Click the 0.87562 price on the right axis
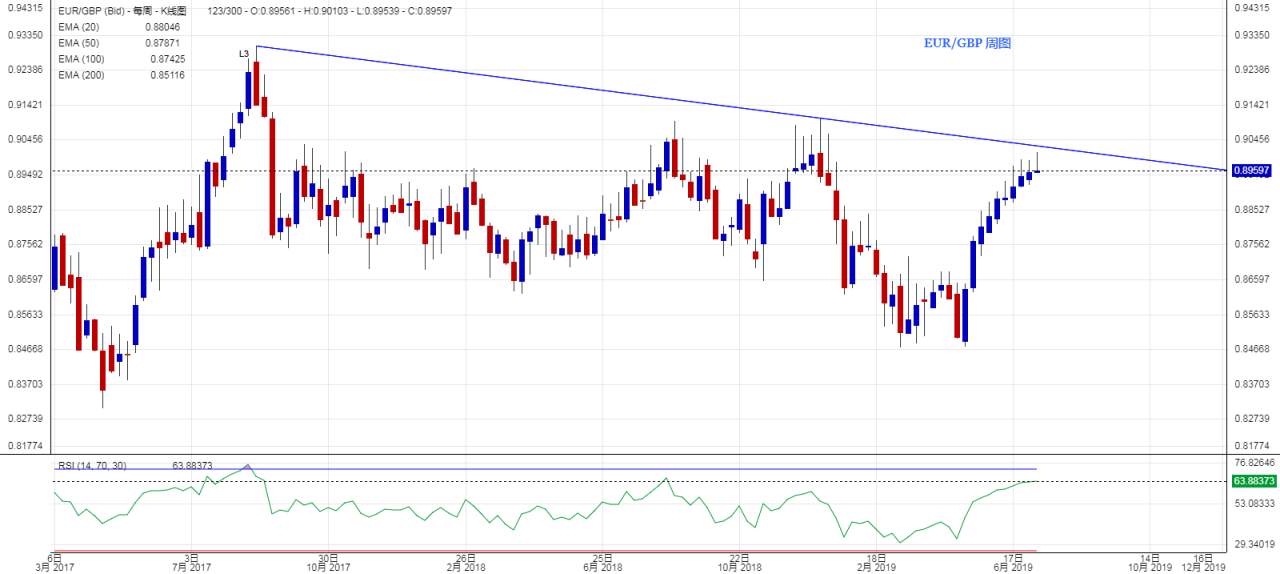 click(1252, 244)
